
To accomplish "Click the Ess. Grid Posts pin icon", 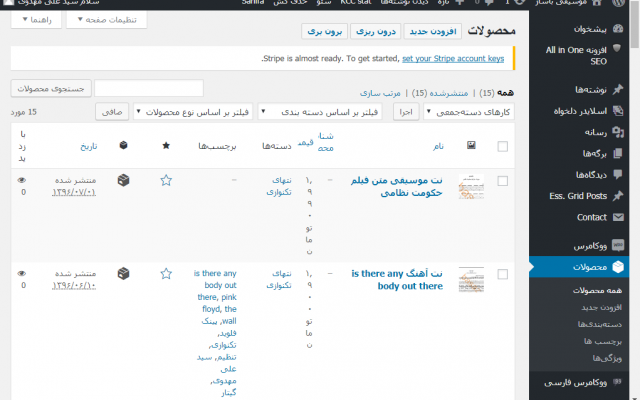I will click(x=618, y=196).
